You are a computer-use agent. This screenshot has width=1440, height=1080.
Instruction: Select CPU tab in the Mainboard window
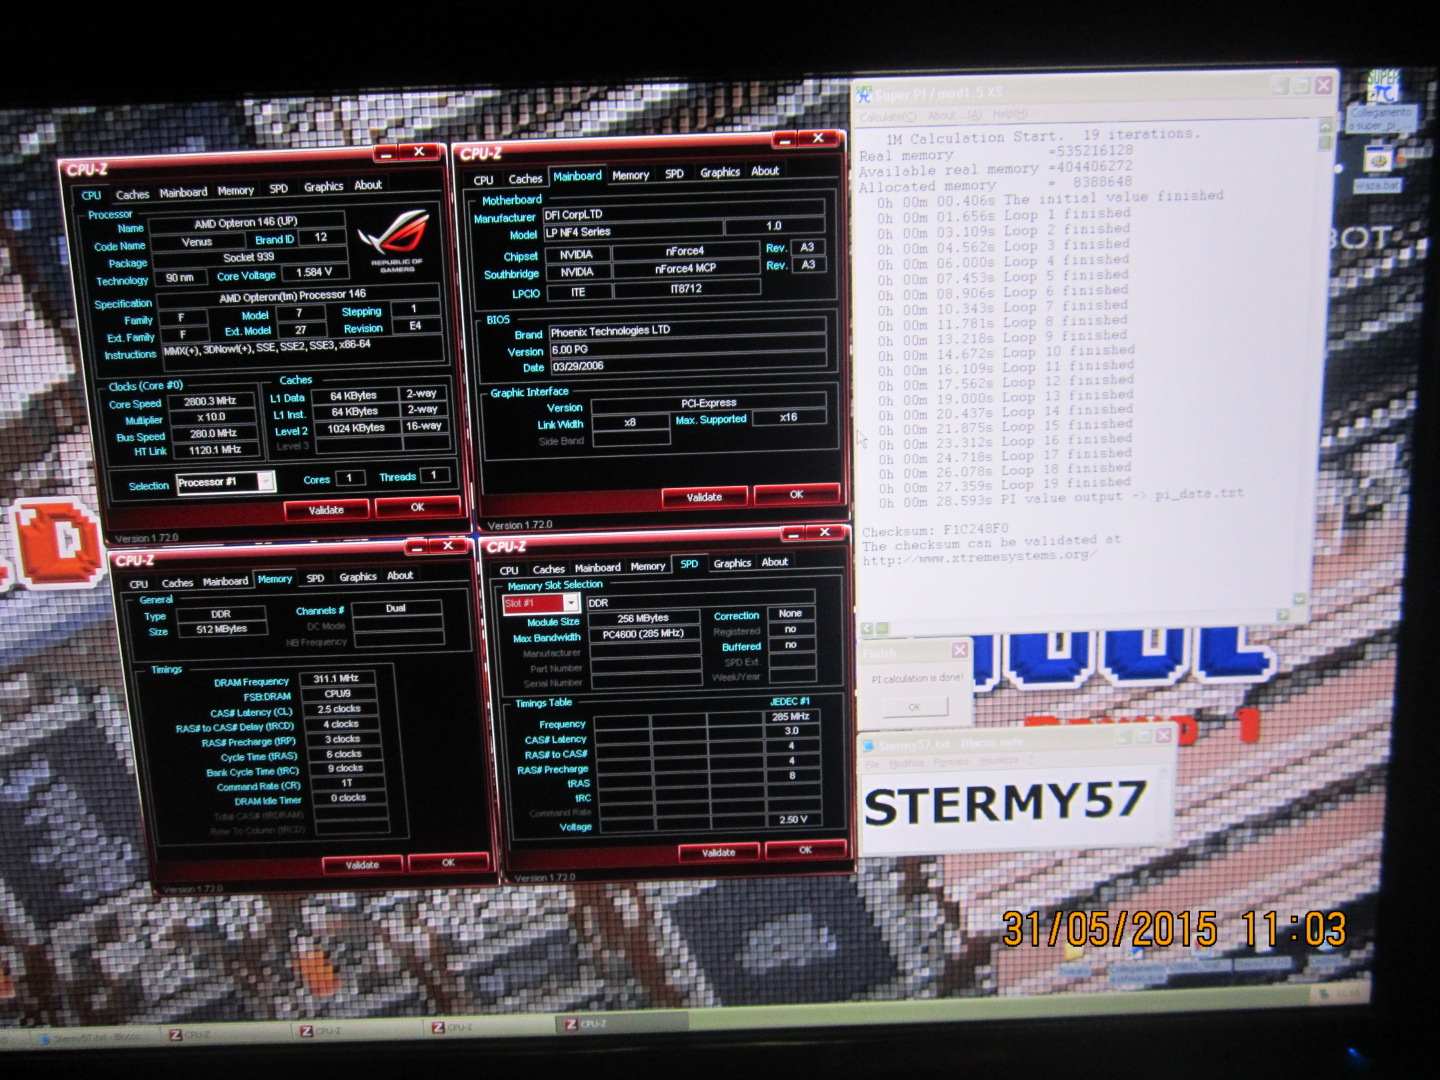(484, 180)
